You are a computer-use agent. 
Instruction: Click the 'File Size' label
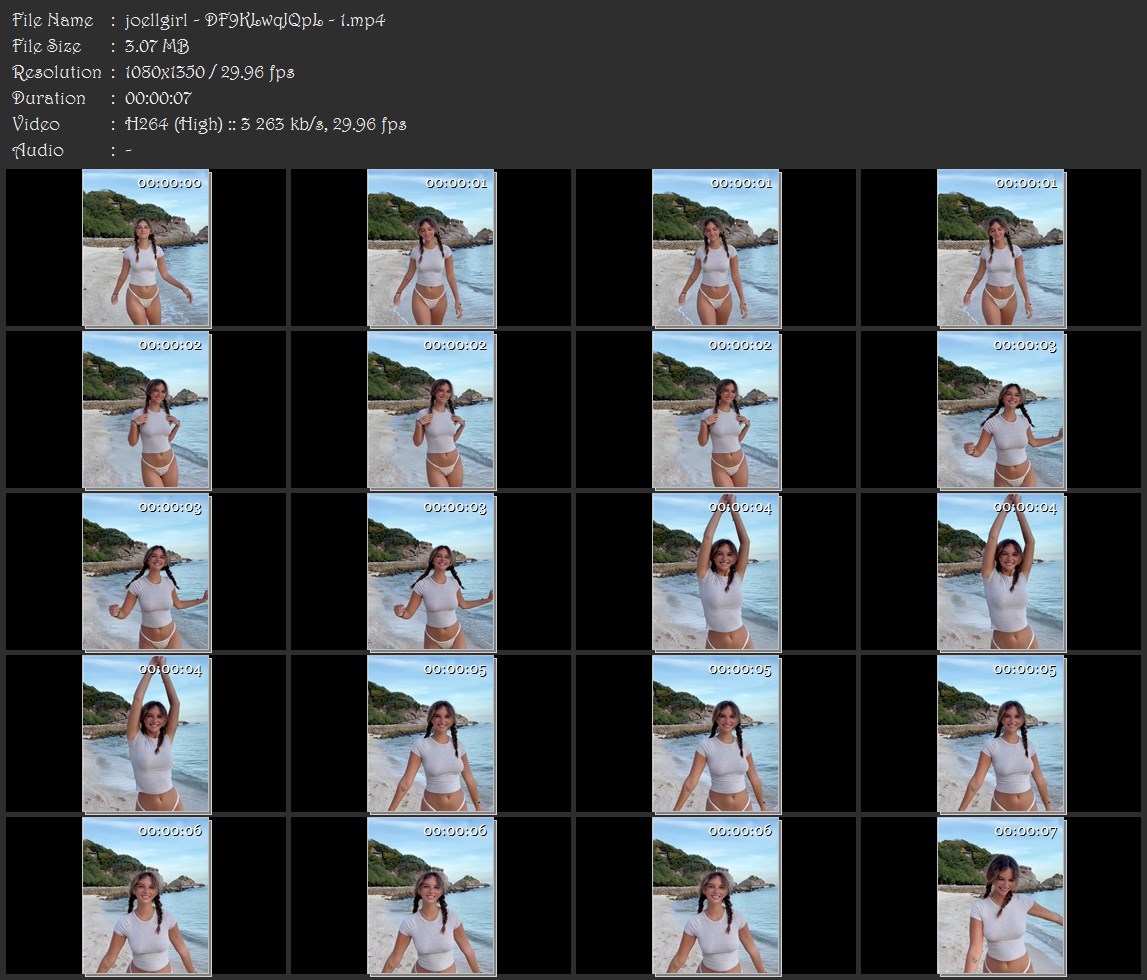[x=47, y=46]
